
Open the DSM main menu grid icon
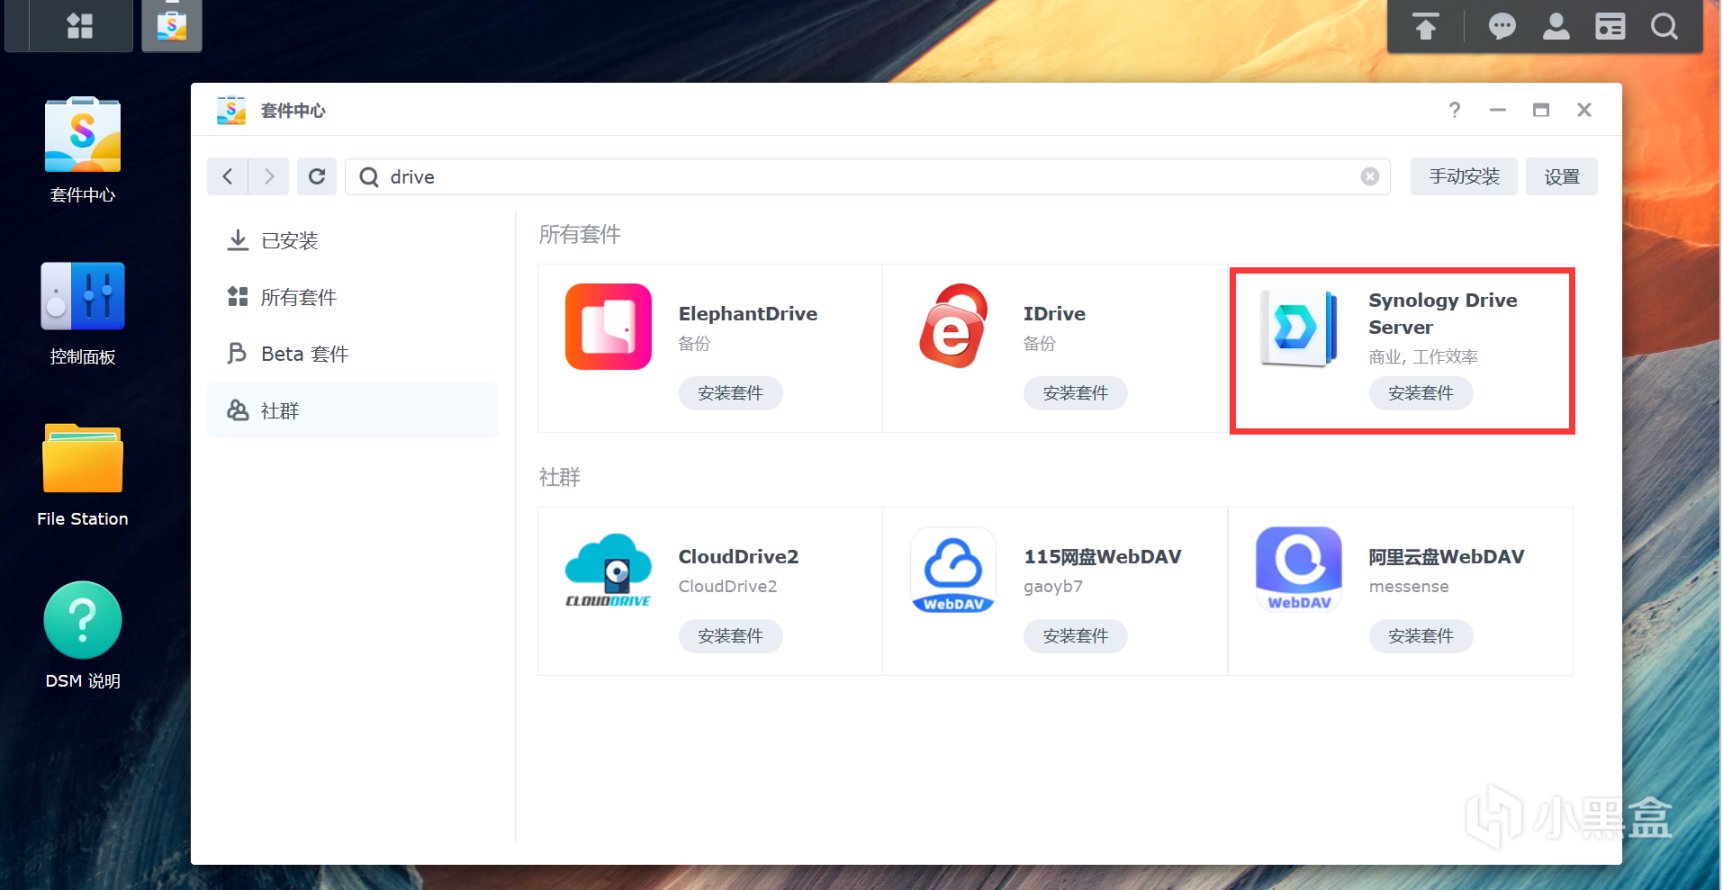click(x=80, y=26)
